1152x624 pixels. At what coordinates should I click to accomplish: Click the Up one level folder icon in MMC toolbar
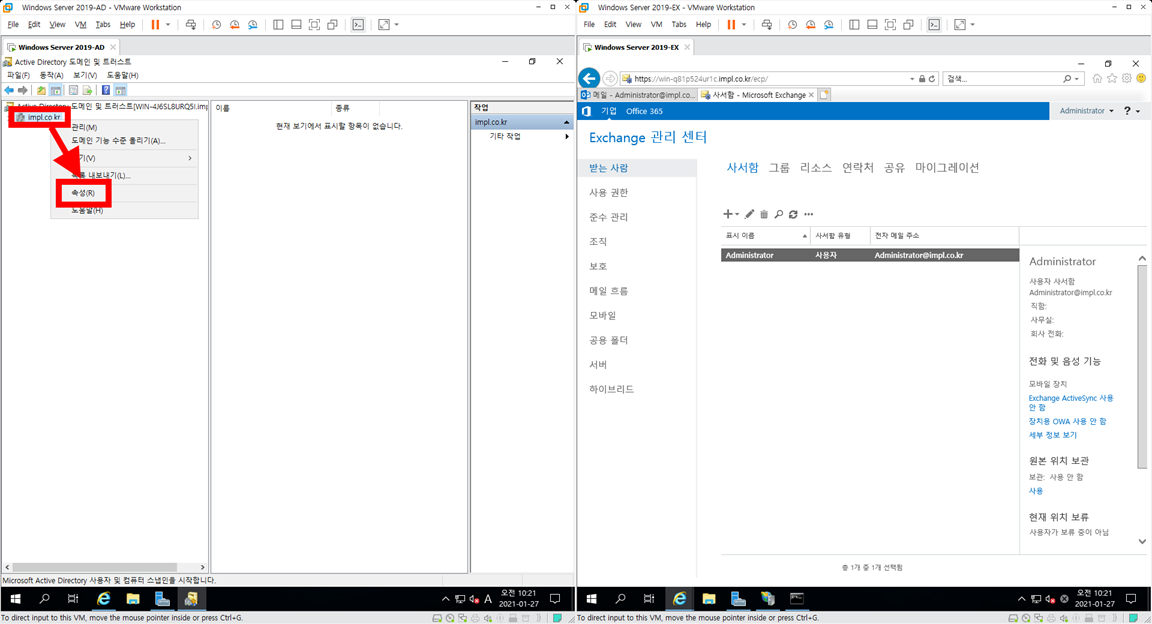[41, 90]
